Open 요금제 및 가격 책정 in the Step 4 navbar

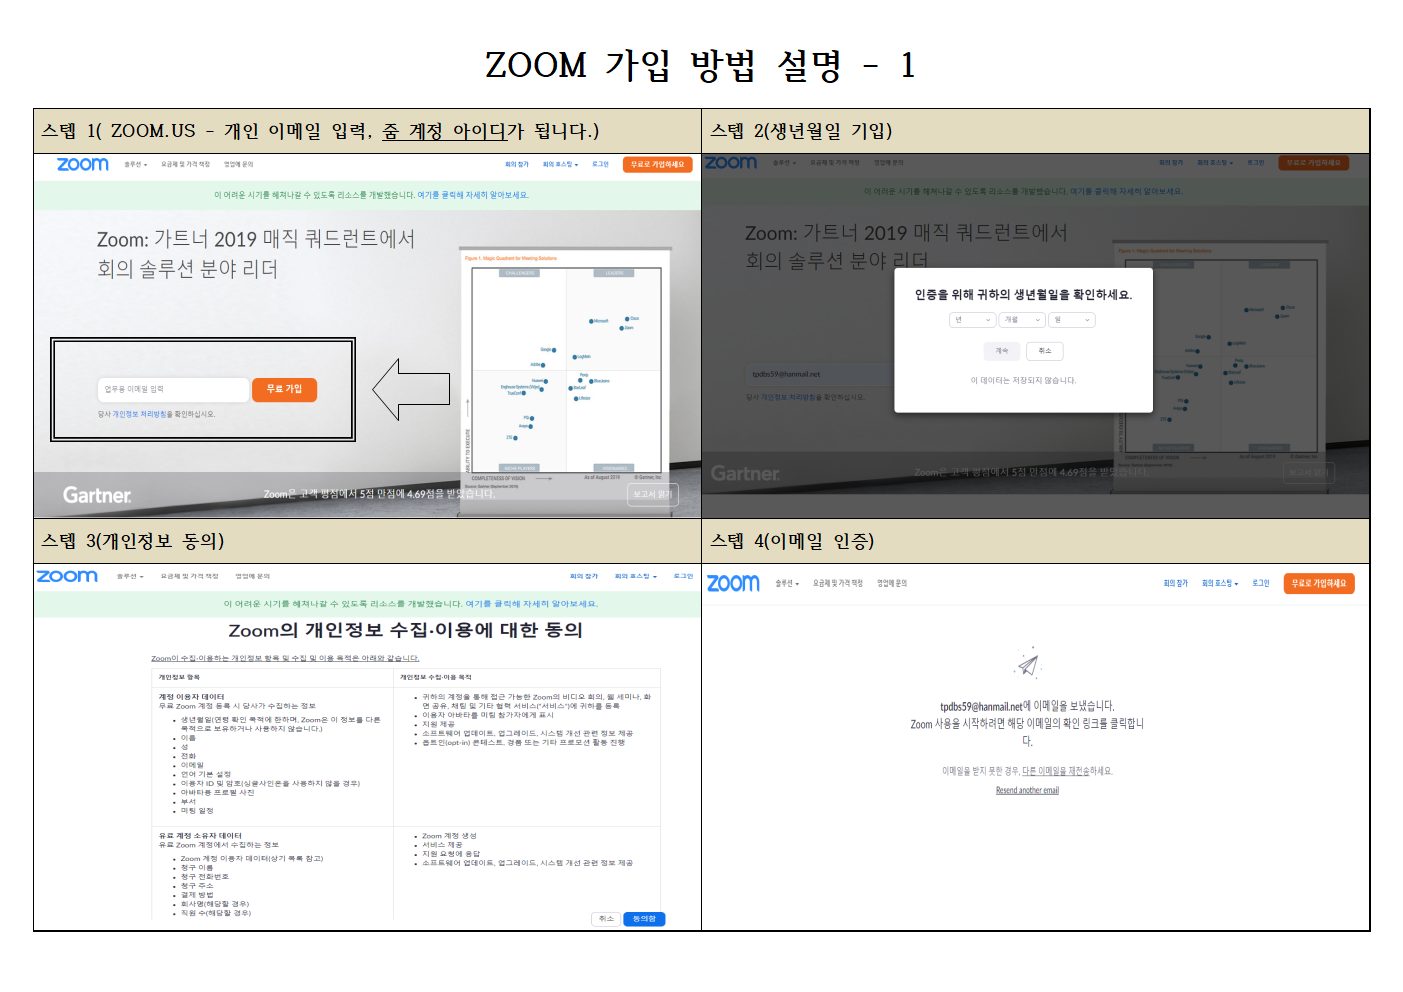coord(837,583)
